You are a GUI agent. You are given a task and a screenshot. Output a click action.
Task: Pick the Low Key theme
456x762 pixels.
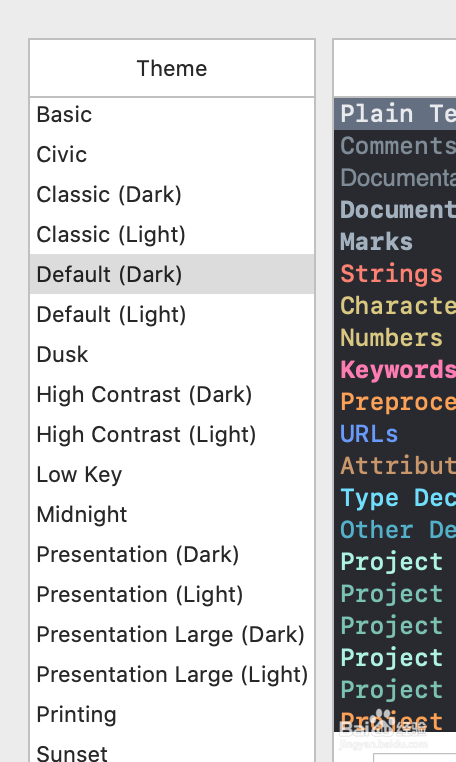point(172,474)
